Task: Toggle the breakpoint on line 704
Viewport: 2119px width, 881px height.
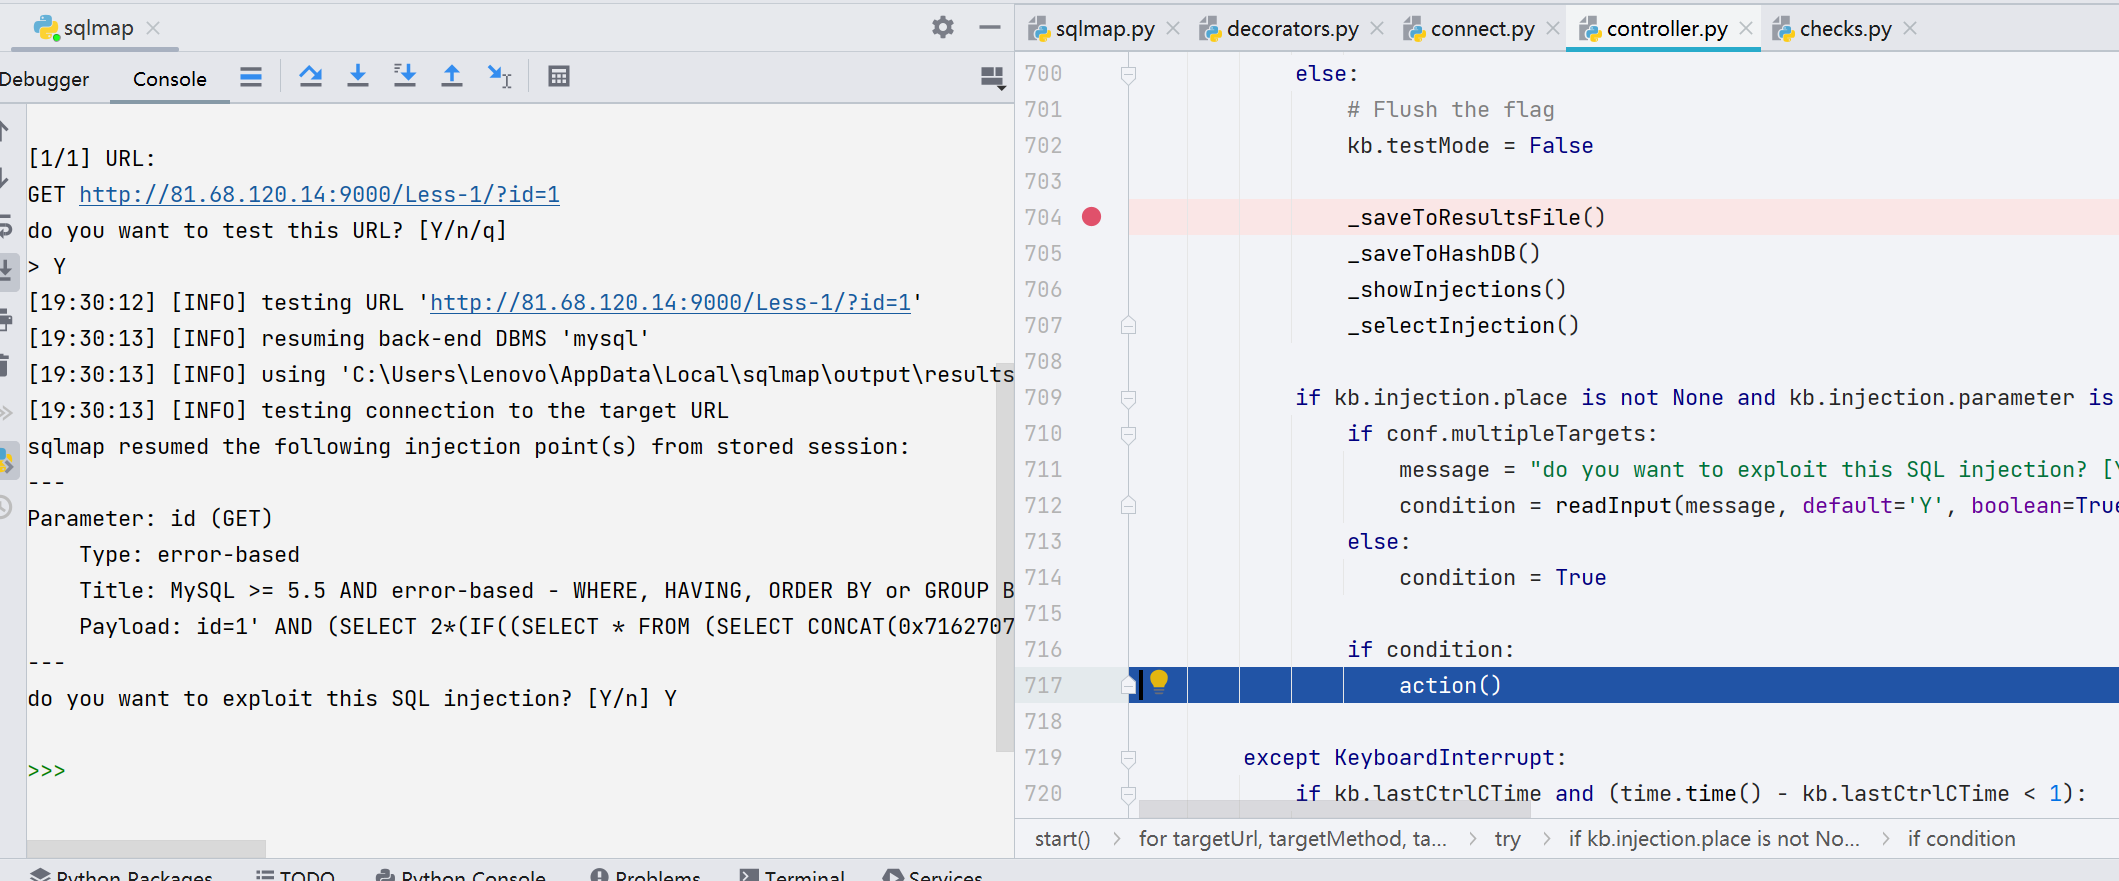Action: tap(1091, 217)
